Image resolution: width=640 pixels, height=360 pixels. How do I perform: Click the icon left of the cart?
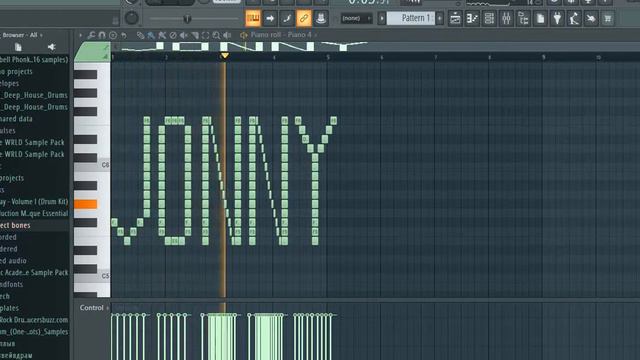[x=591, y=18]
